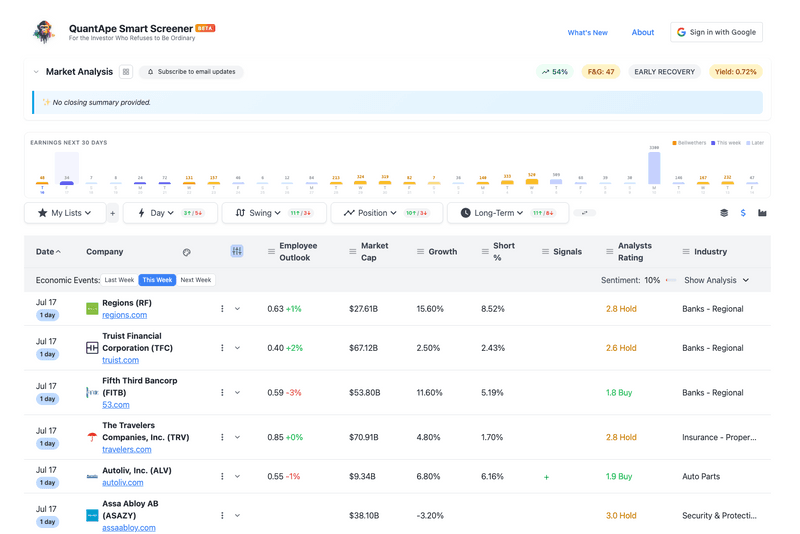Image resolution: width=800 pixels, height=534 pixels.
Task: Open the three-dot menu for Truist Financial
Action: click(222, 348)
